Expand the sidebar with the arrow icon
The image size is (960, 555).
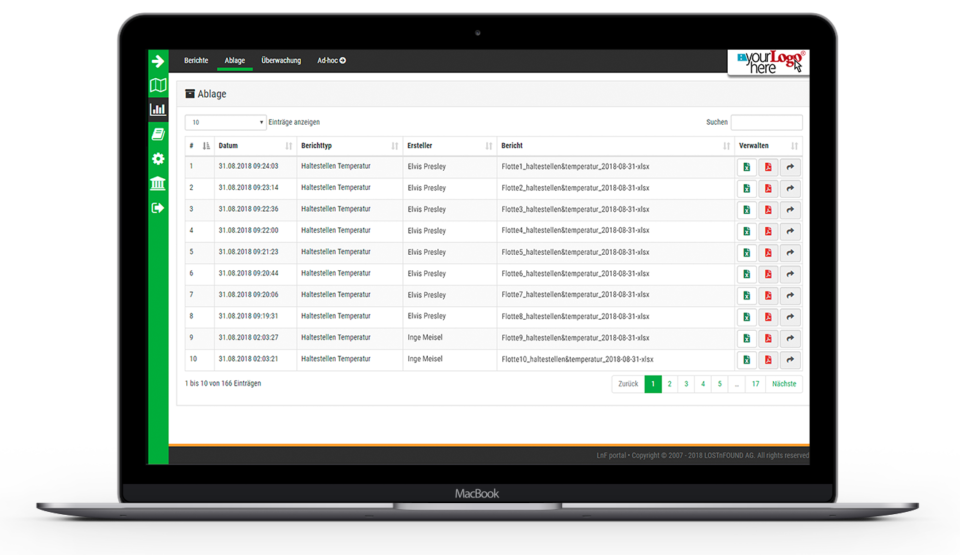[x=157, y=61]
